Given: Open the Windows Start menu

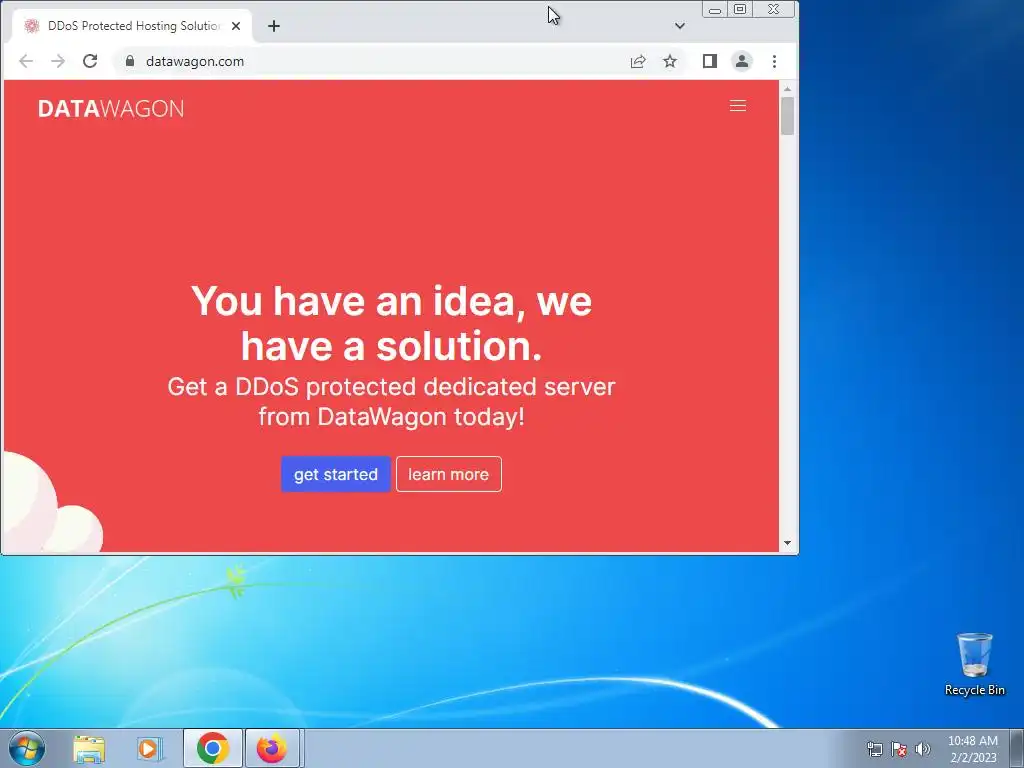Looking at the screenshot, I should 27,748.
